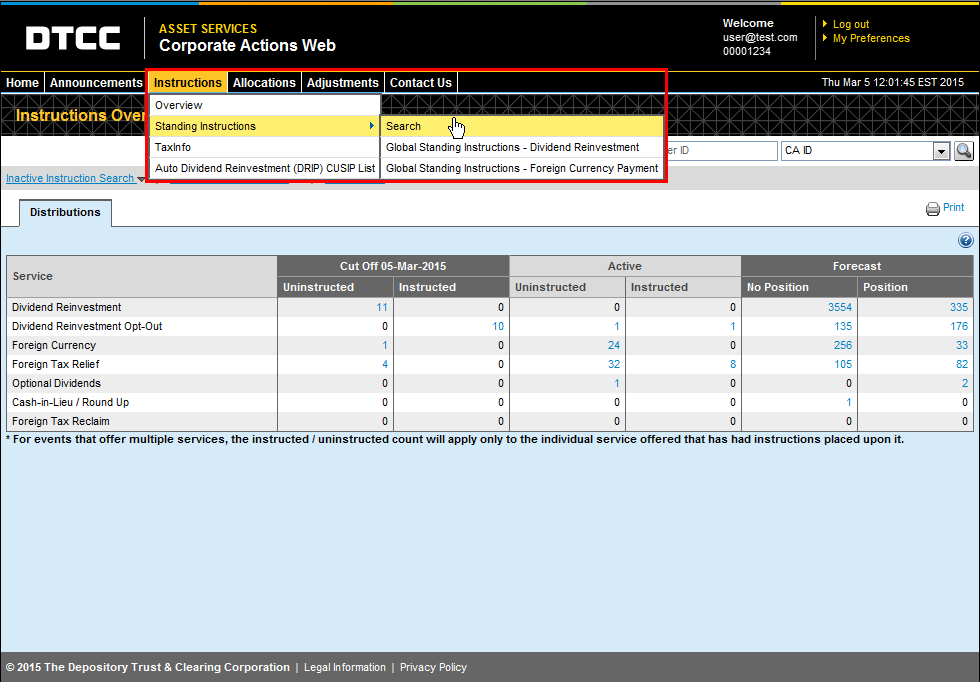The width and height of the screenshot is (980, 682).
Task: Click Foreign Tax Relief active uninstructed count 32
Action: tap(613, 365)
